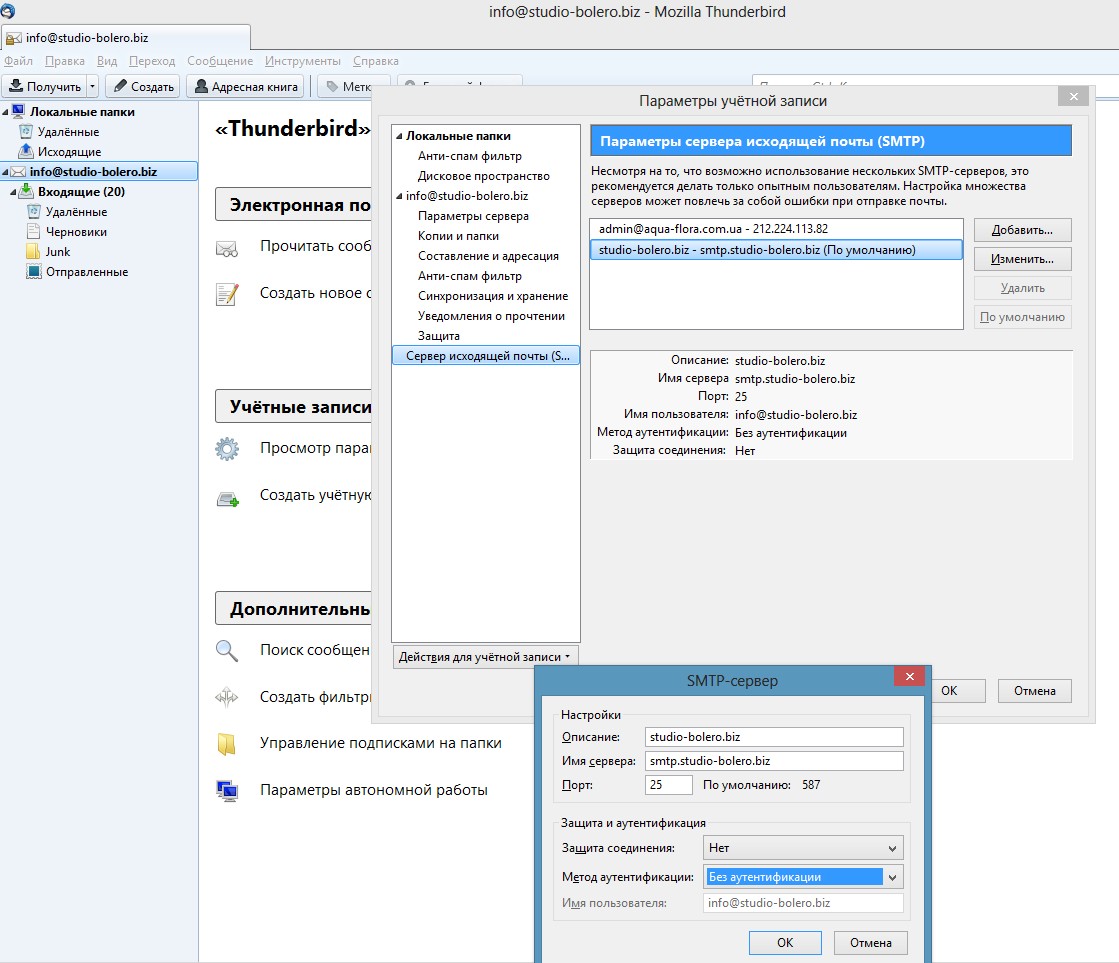Click the trash icon of Удалённые under Входящие
This screenshot has width=1119, height=963.
(x=34, y=211)
